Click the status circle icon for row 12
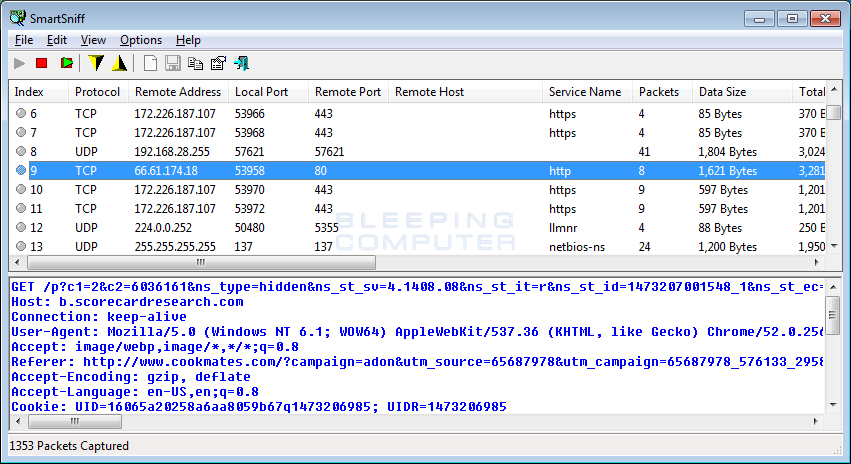This screenshot has height=464, width=851. point(21,227)
